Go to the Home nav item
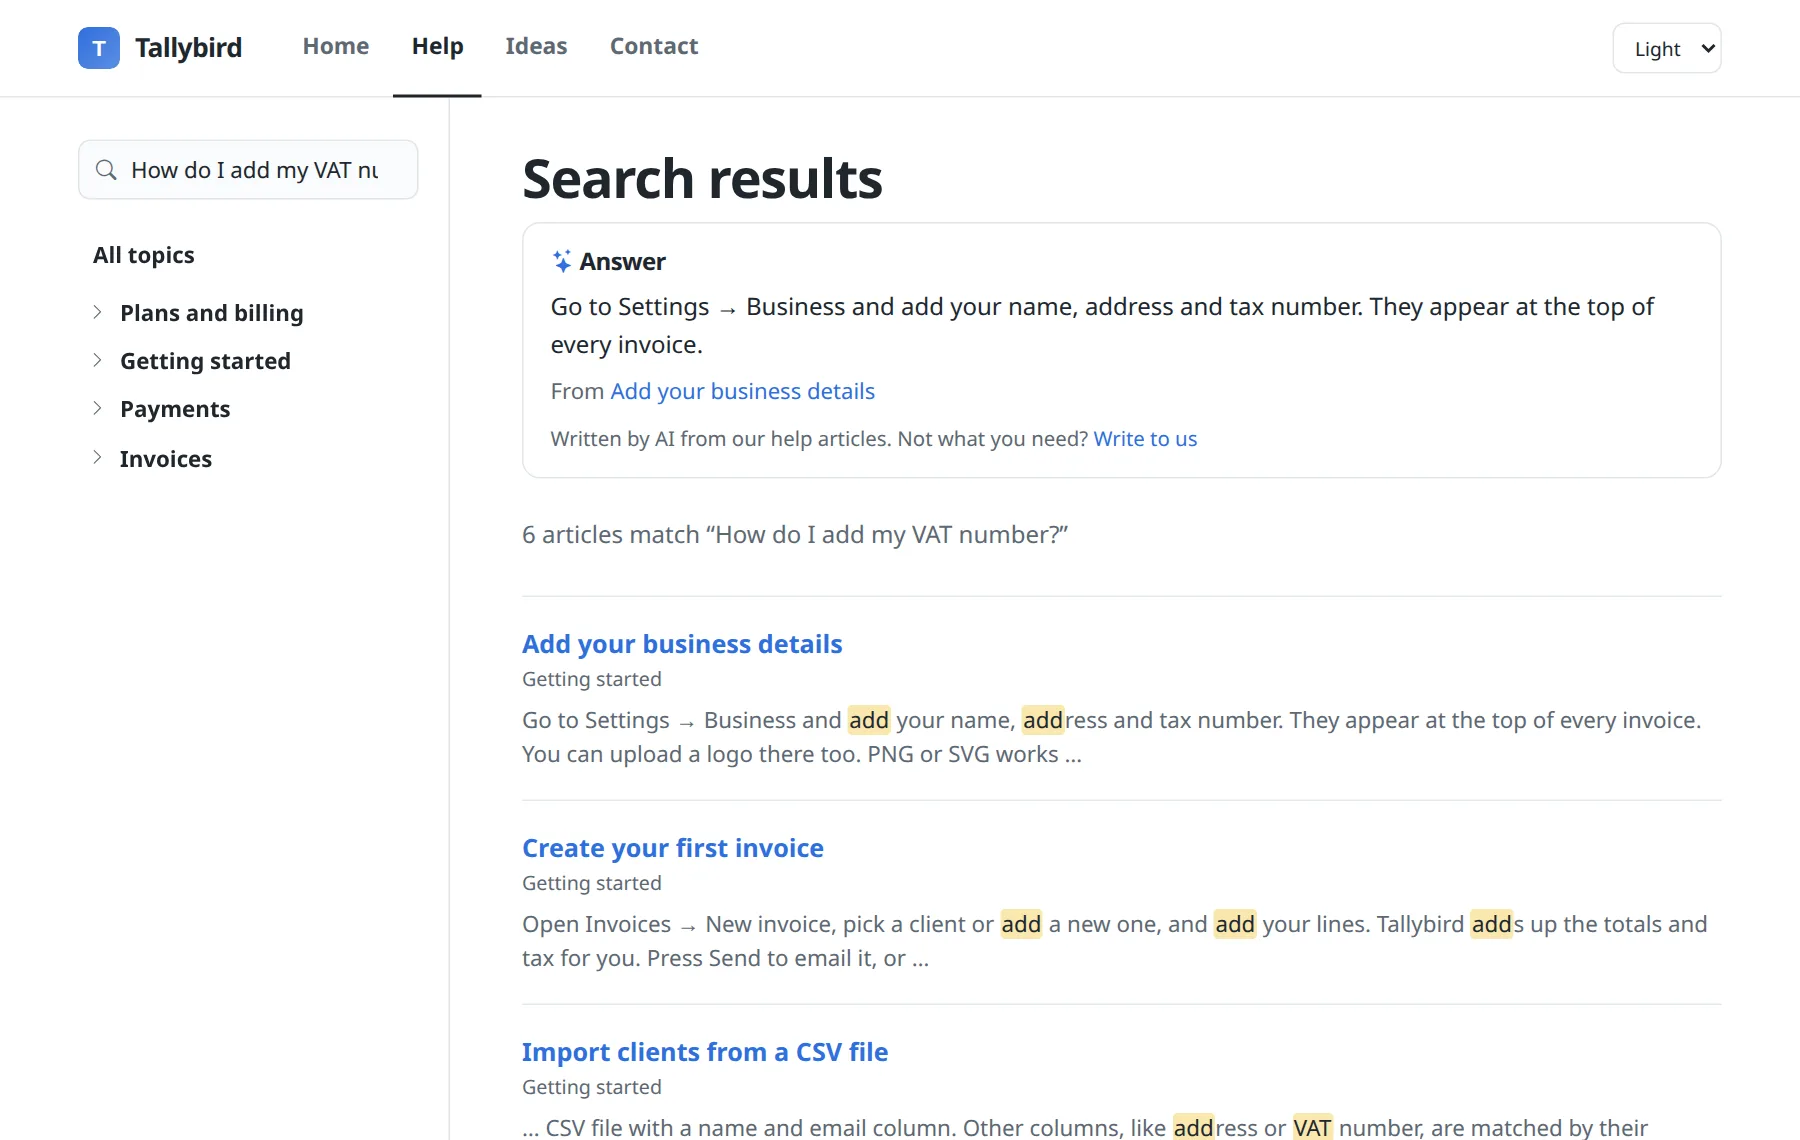 coord(336,47)
